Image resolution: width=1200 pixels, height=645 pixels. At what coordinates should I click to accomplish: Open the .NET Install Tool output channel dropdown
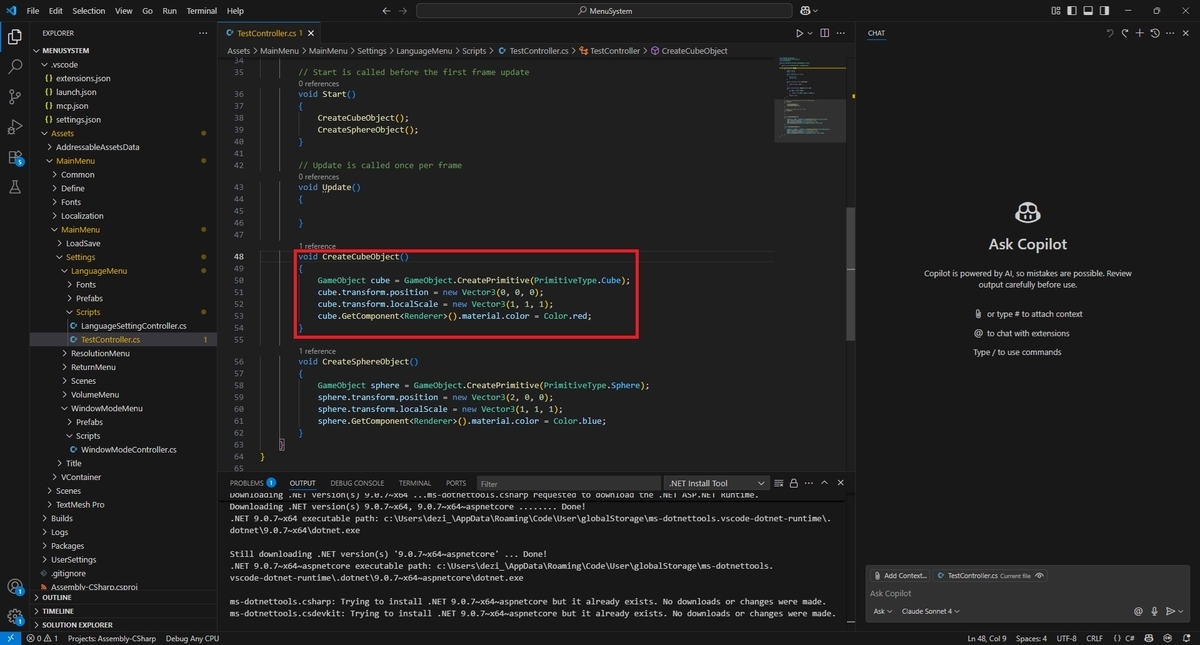pyautogui.click(x=717, y=483)
